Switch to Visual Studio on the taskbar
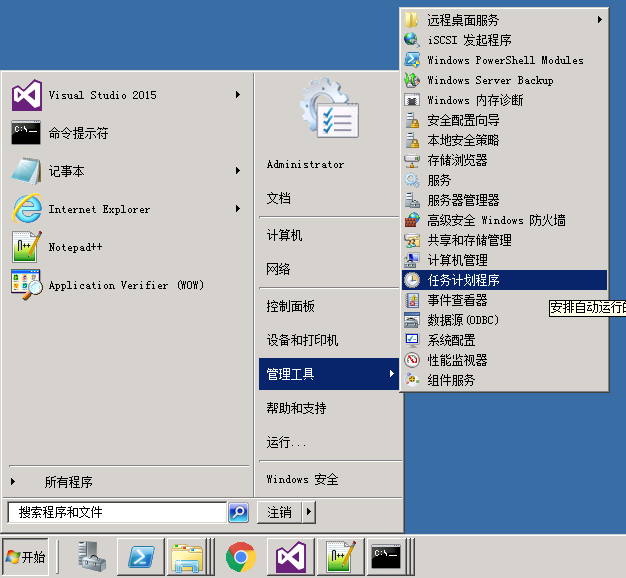 (x=291, y=556)
